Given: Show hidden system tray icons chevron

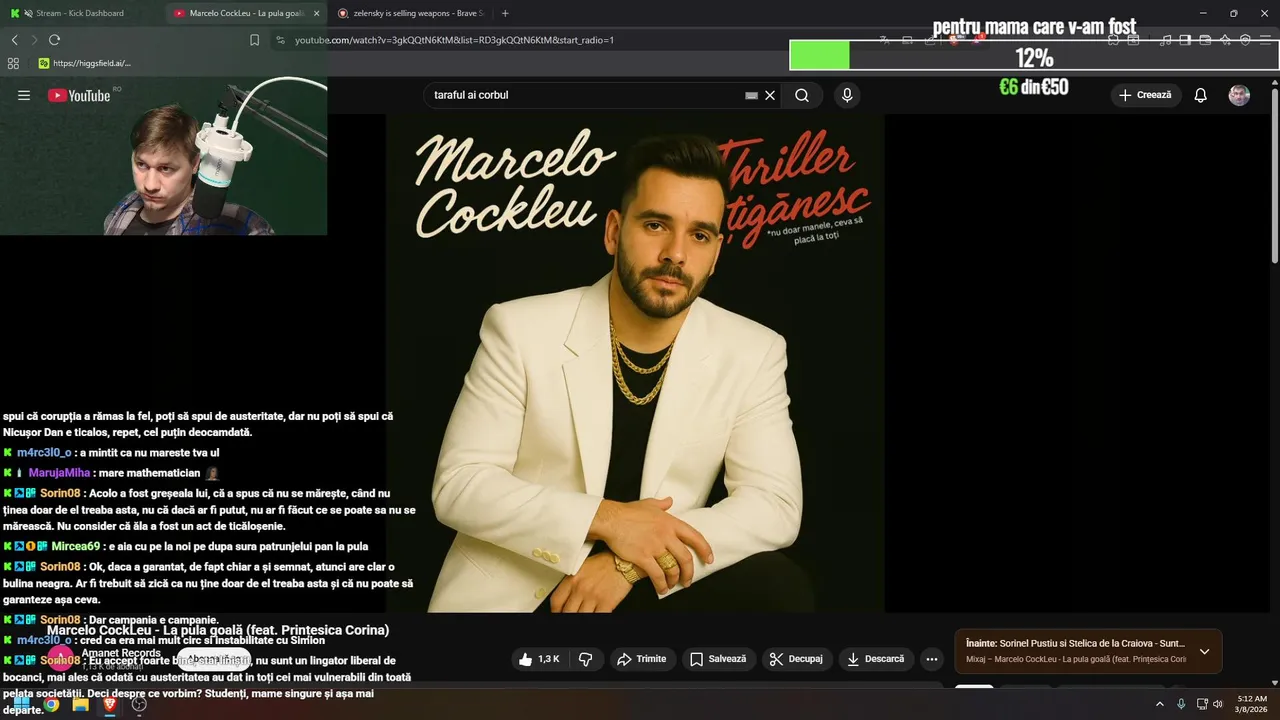Looking at the screenshot, I should click(x=1160, y=704).
